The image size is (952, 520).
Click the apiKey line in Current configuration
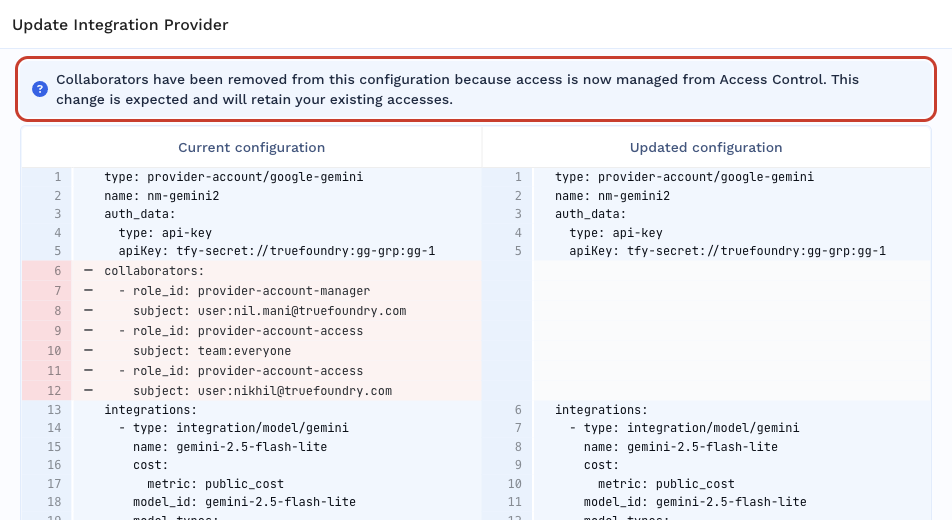[277, 251]
